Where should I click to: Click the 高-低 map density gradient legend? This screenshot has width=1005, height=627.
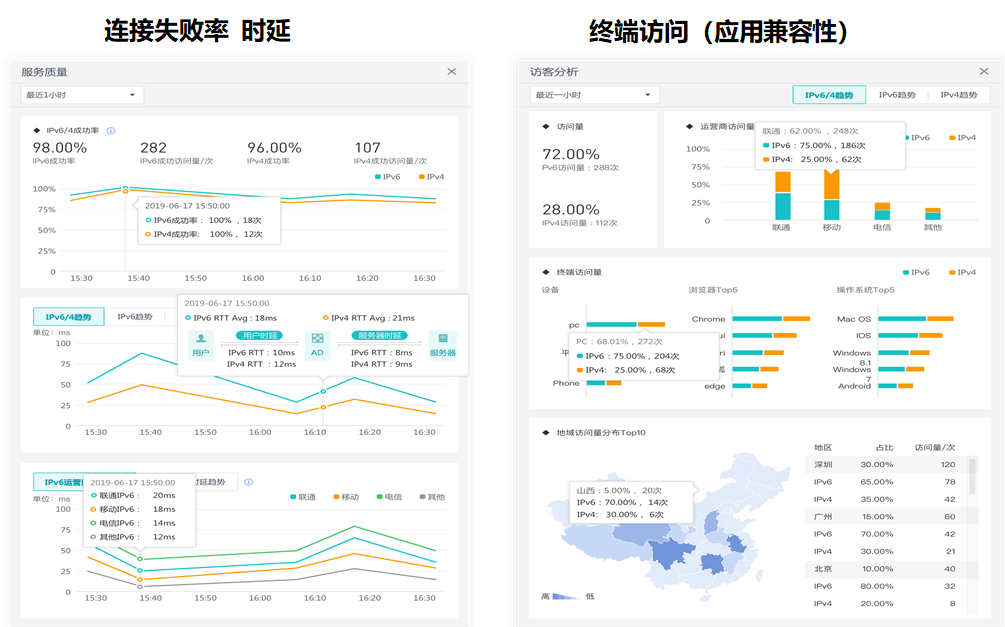coord(568,596)
